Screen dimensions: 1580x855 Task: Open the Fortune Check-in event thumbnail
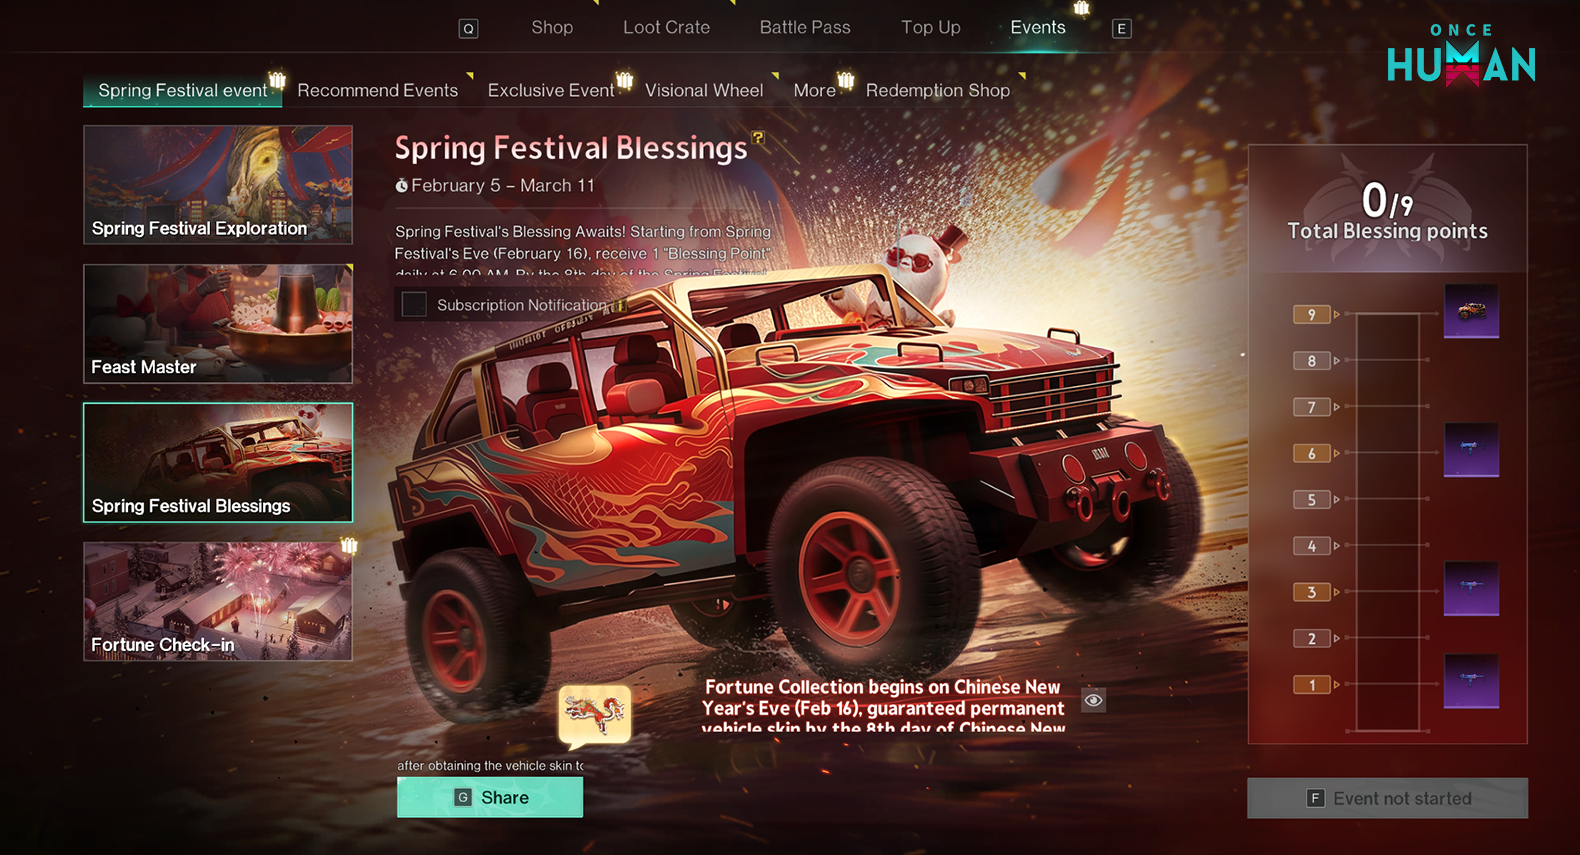pyautogui.click(x=218, y=601)
